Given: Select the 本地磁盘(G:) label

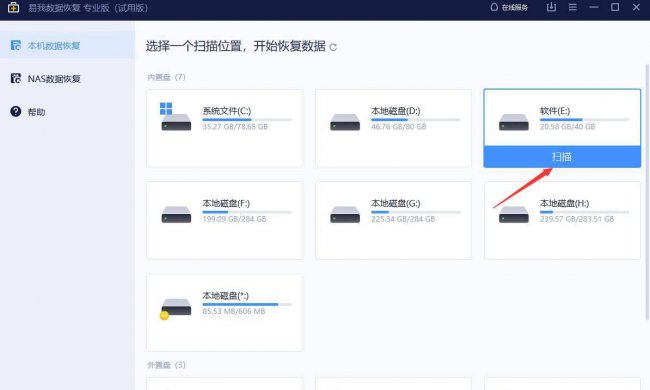Looking at the screenshot, I should (x=395, y=203).
